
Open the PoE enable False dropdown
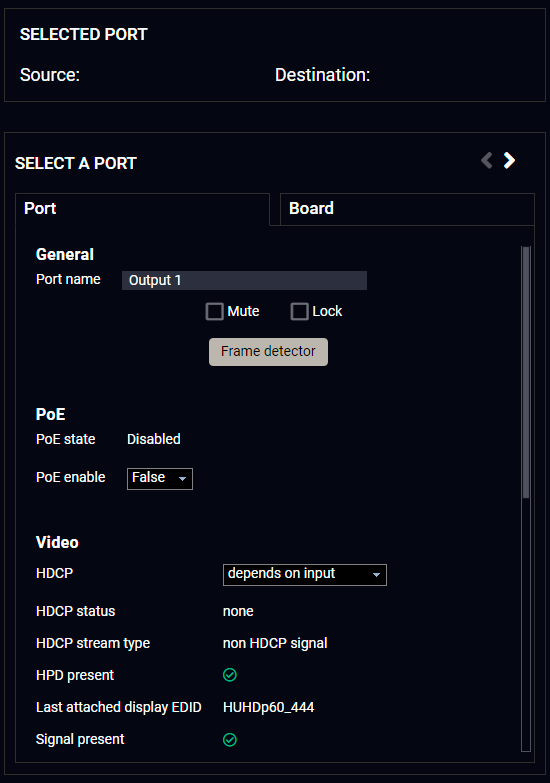pos(160,479)
